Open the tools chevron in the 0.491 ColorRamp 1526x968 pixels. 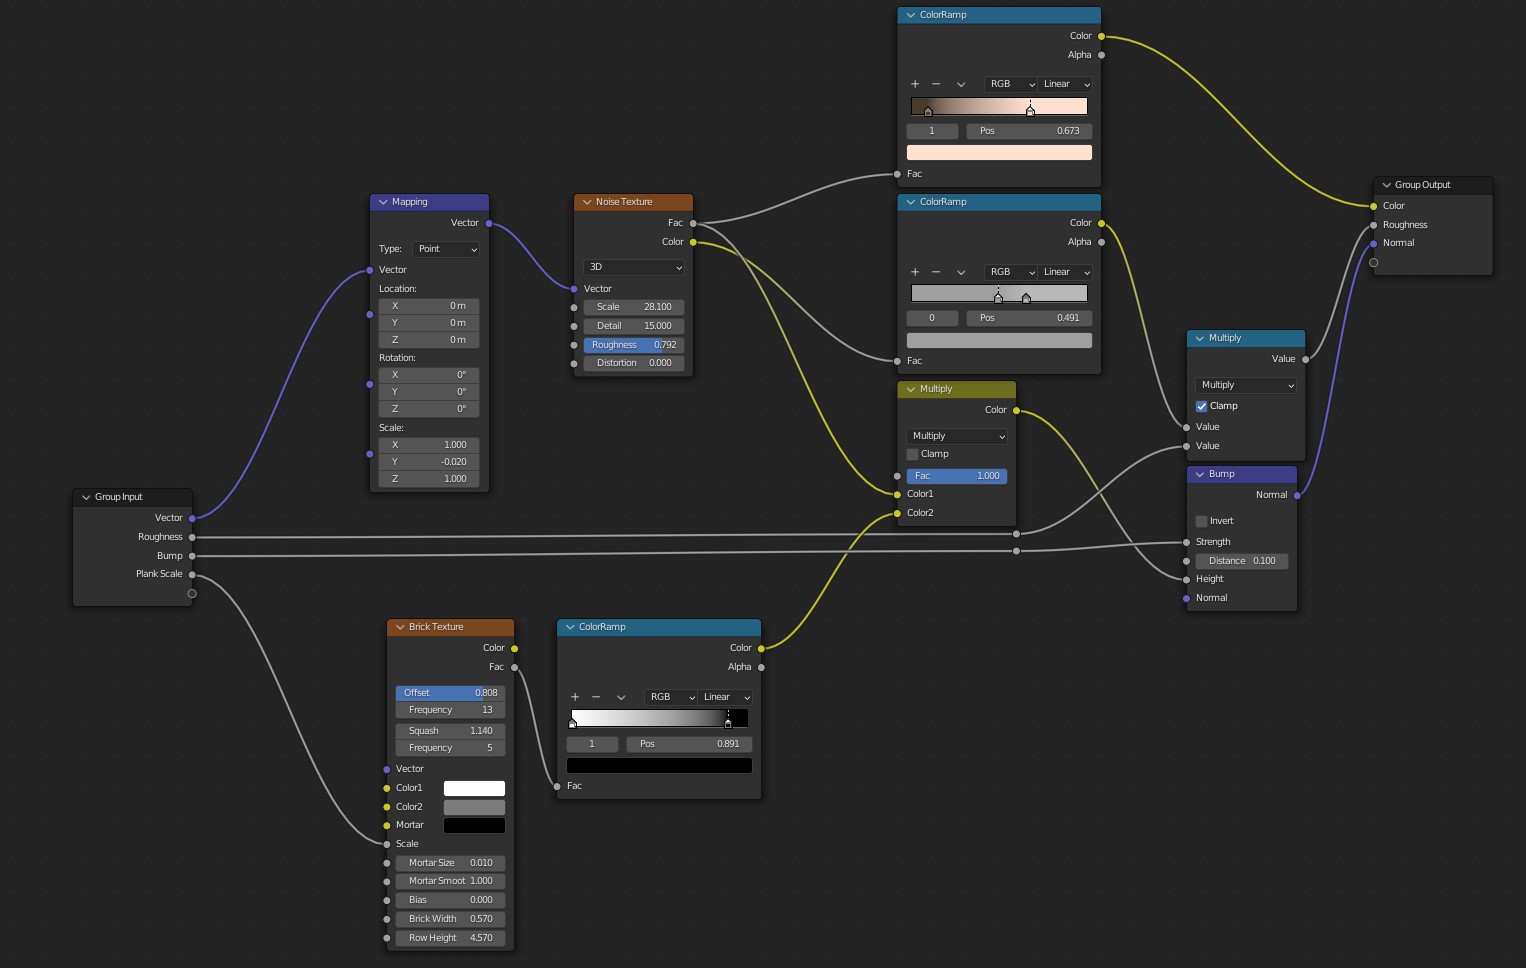click(x=961, y=272)
